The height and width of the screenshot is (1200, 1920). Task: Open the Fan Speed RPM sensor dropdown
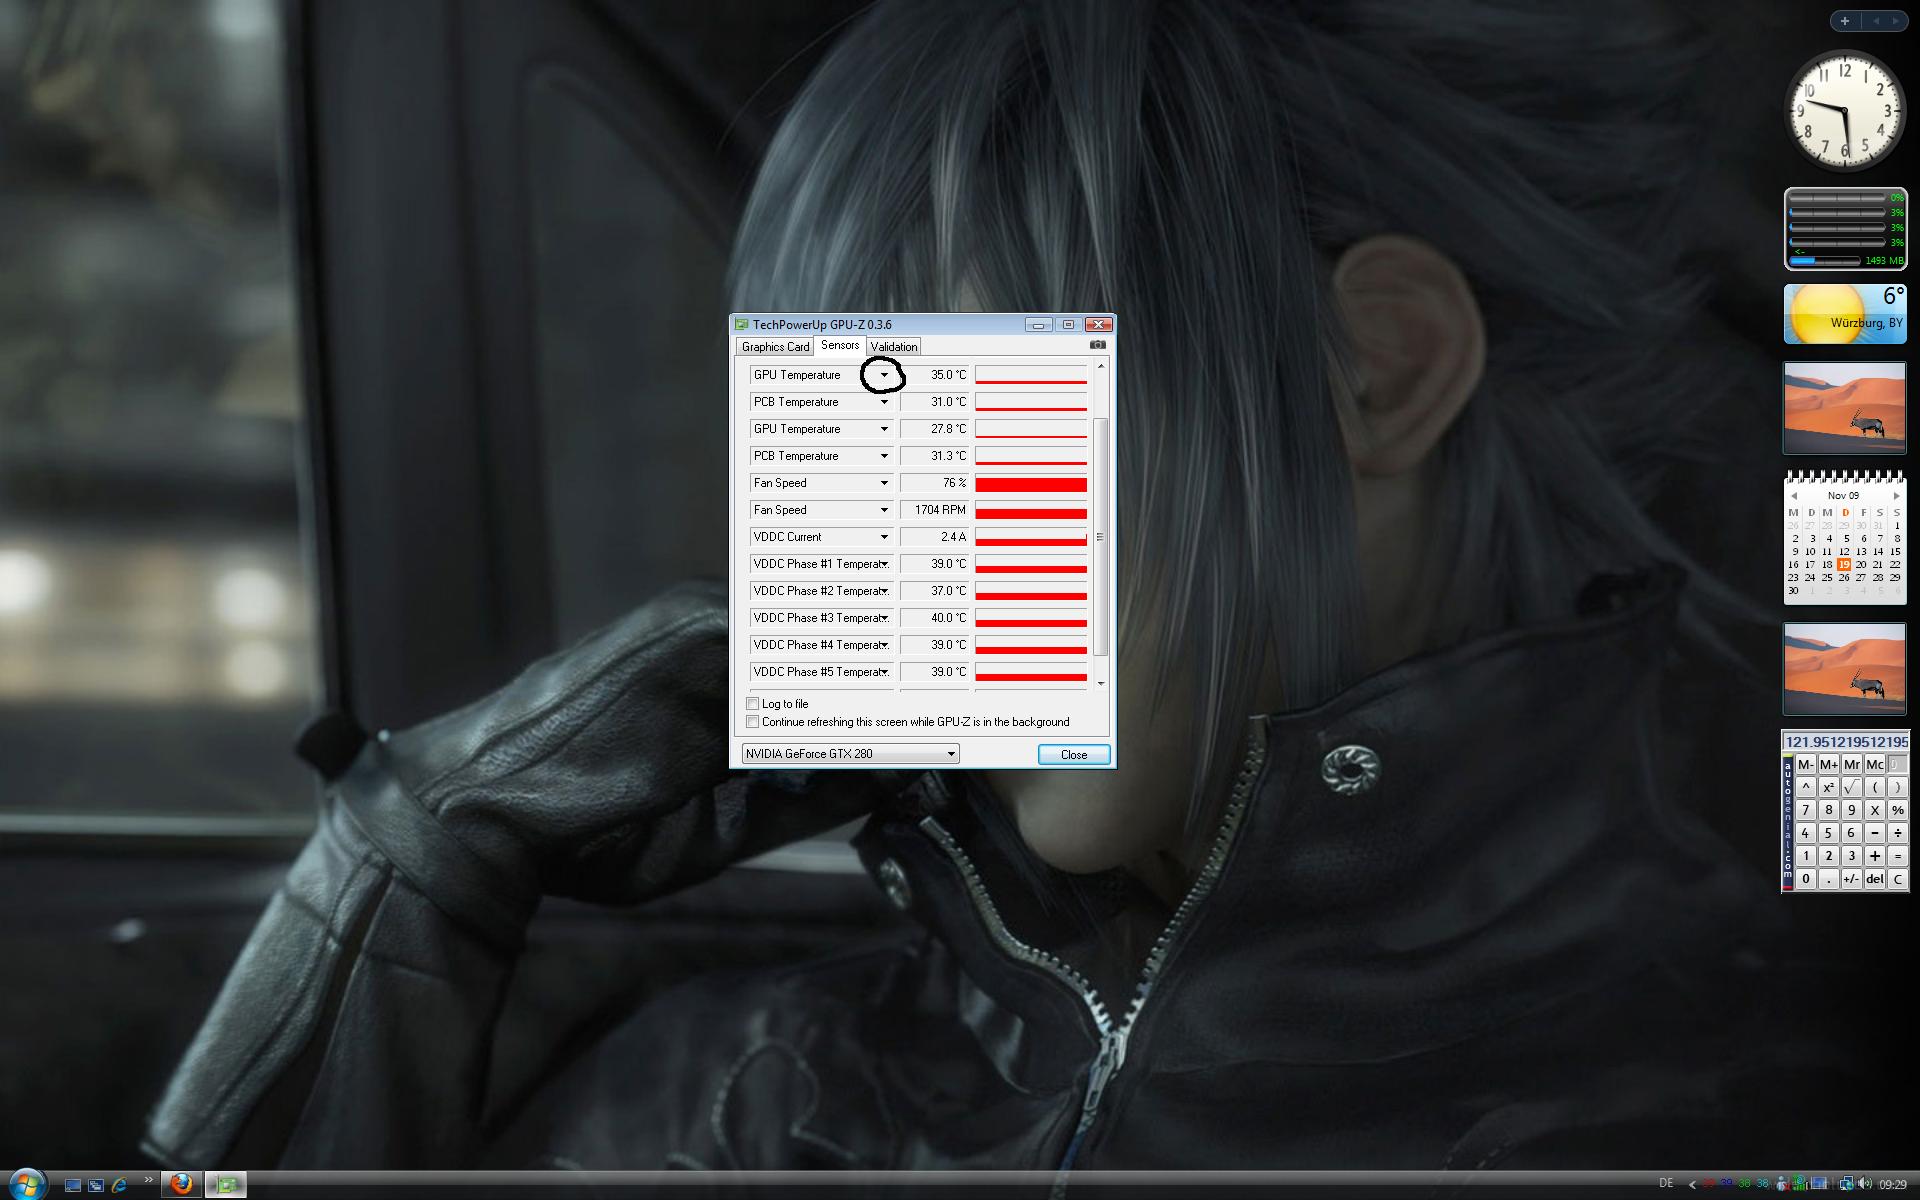coord(884,510)
